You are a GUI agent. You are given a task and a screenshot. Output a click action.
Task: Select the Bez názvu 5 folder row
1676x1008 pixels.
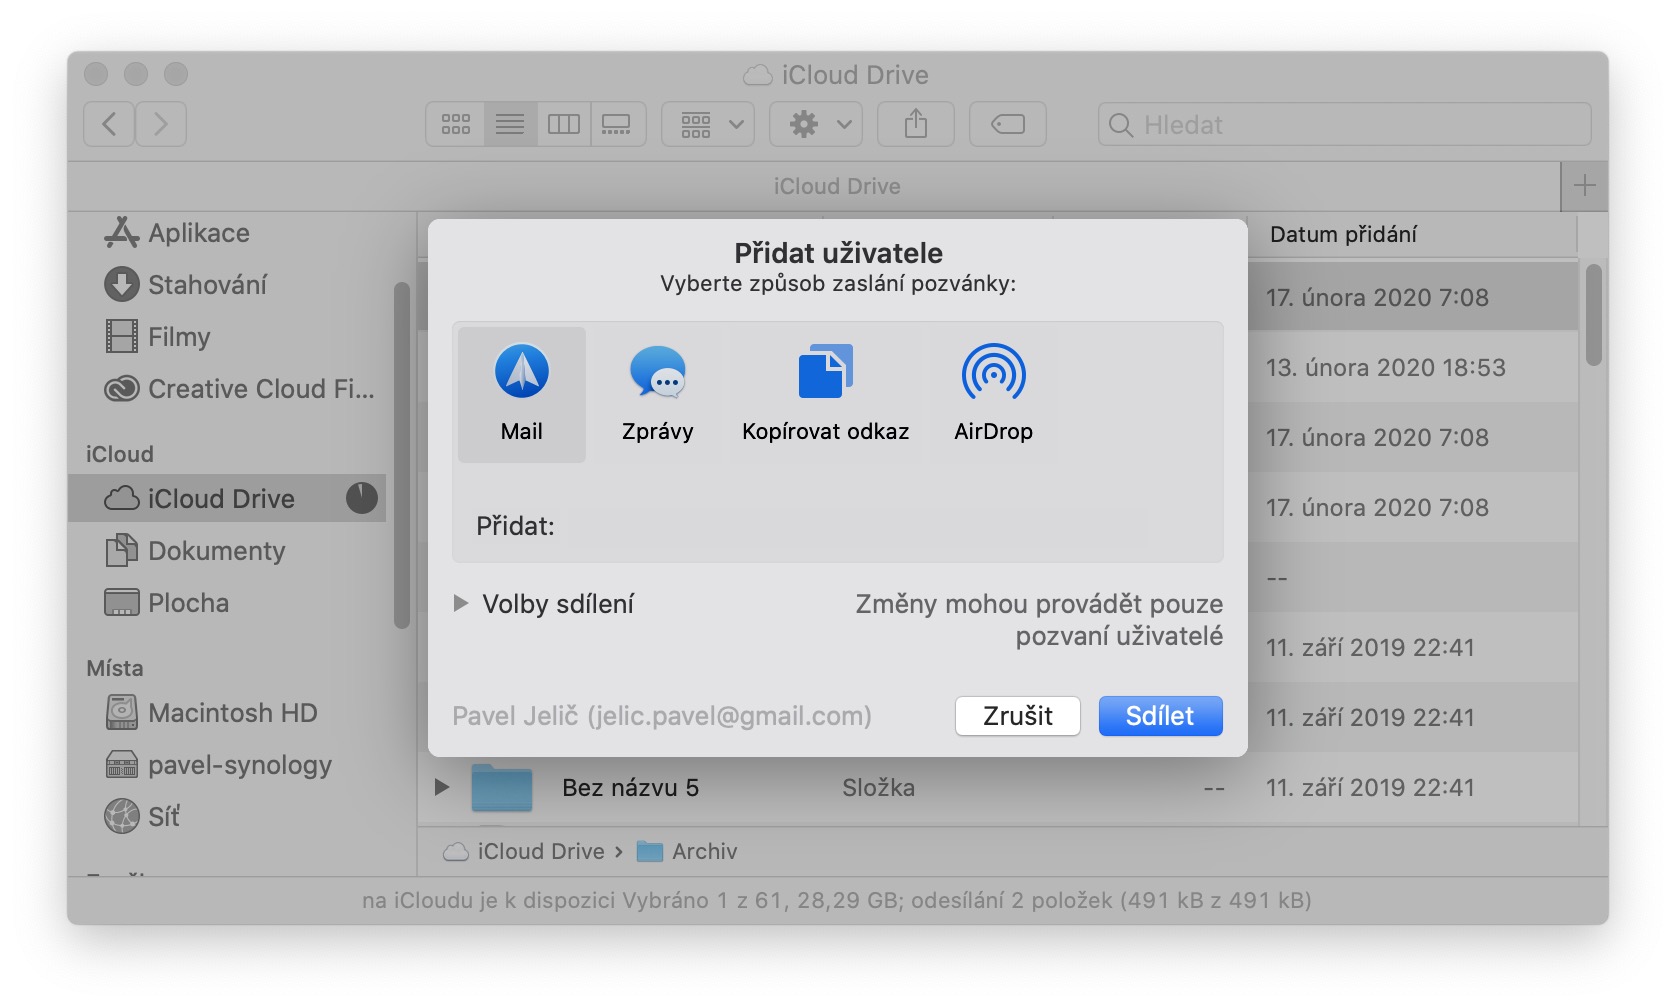click(998, 788)
